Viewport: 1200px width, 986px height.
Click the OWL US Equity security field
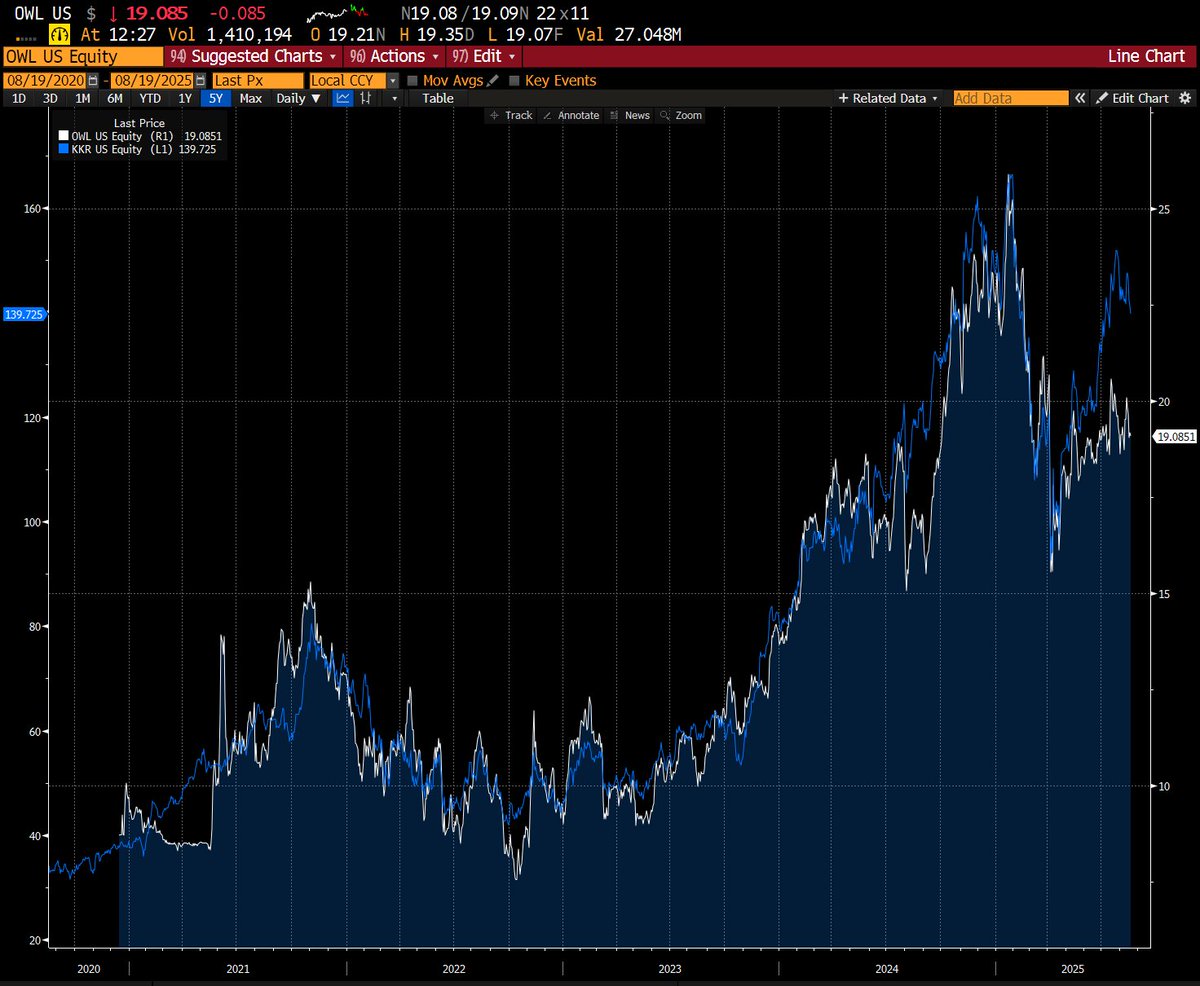pyautogui.click(x=83, y=56)
